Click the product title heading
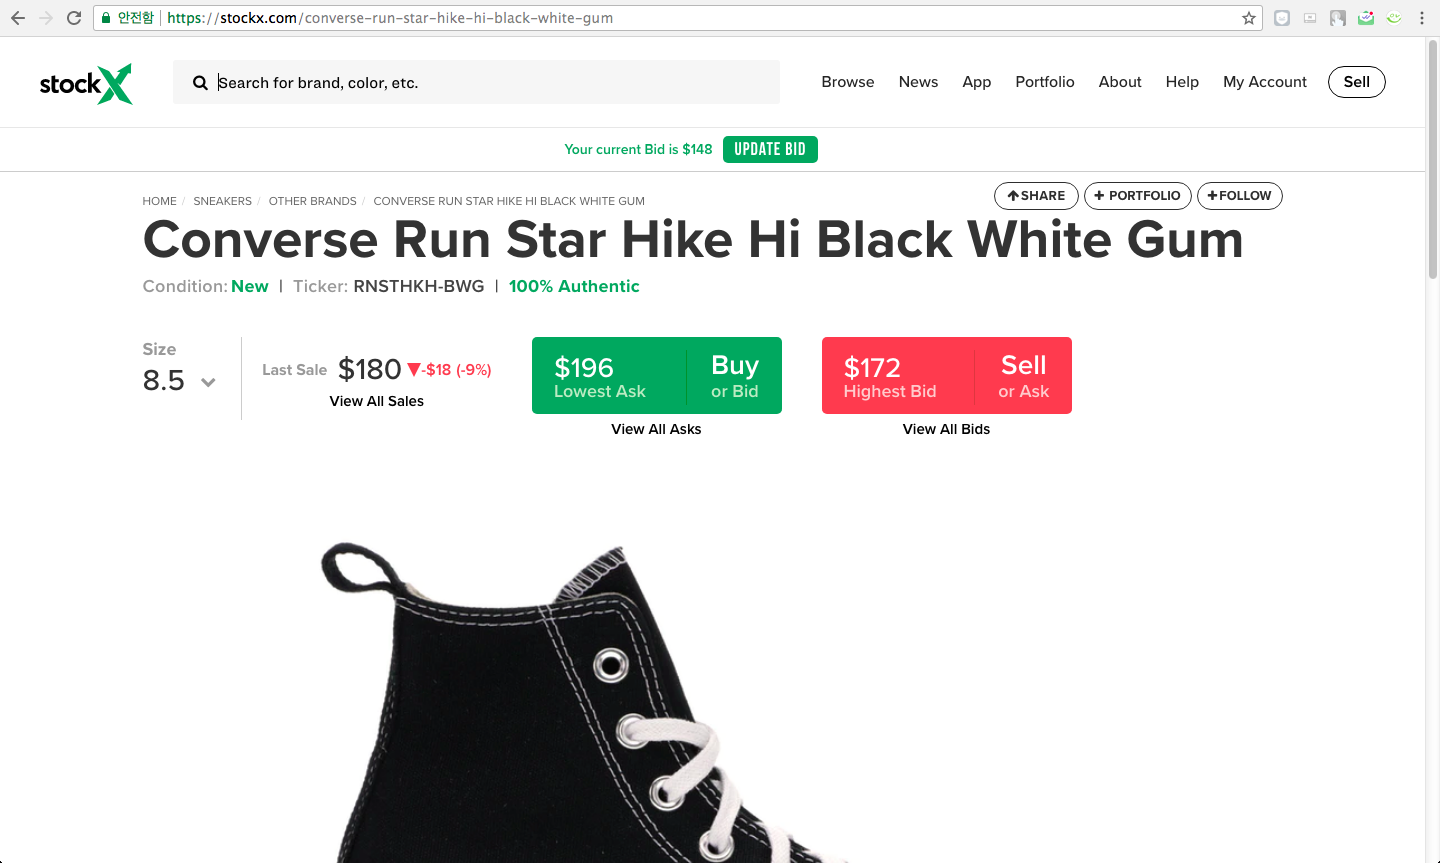 click(x=693, y=240)
